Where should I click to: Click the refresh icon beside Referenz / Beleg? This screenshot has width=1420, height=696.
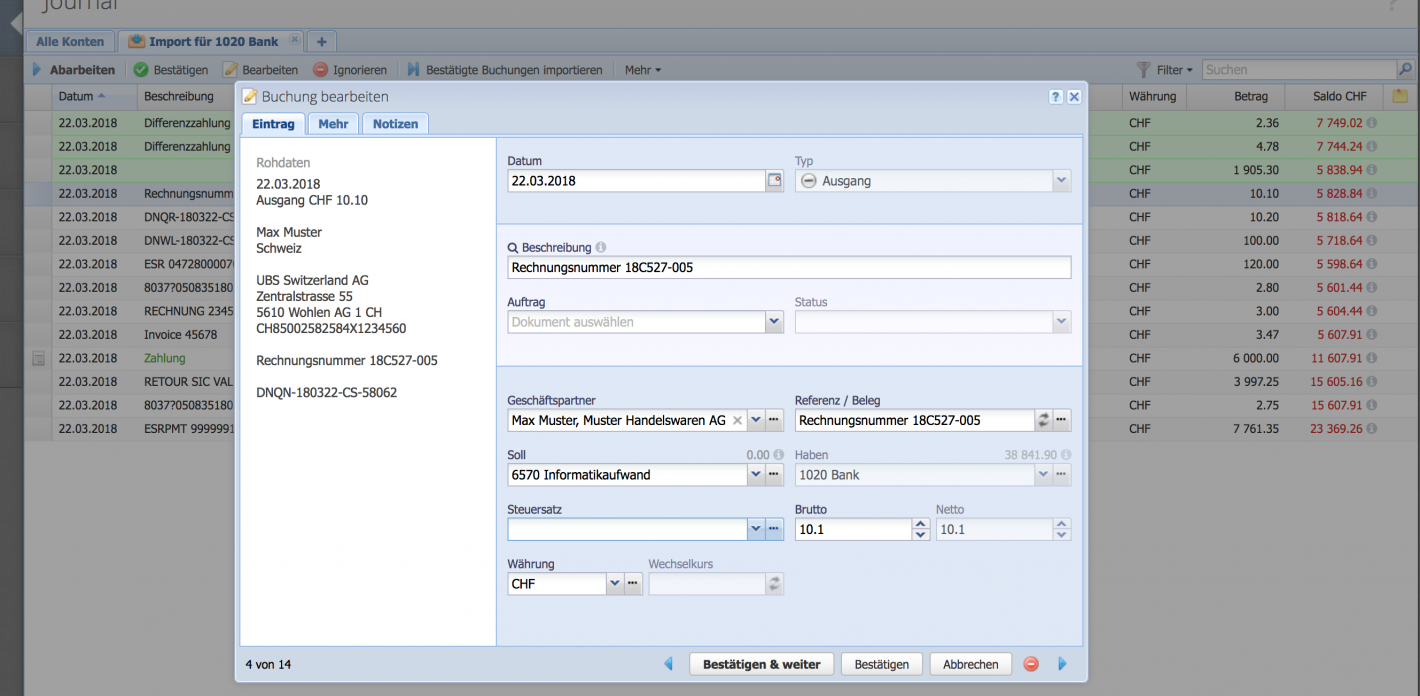coord(1042,420)
